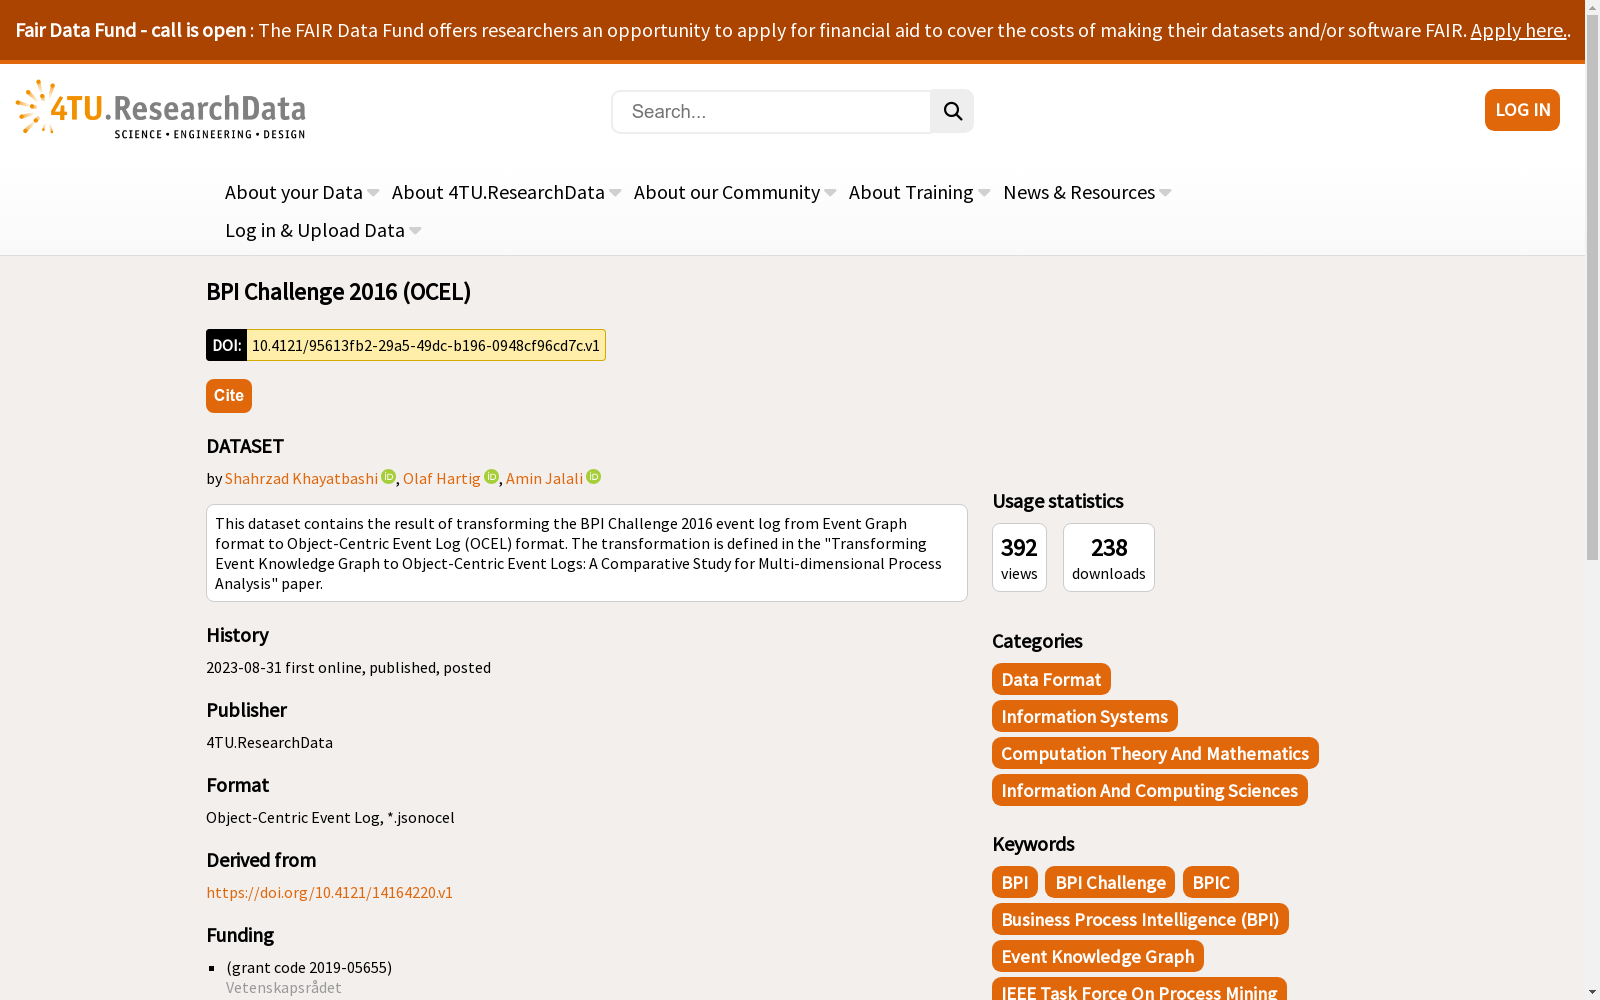Click the page vertical scrollbar thumb
Viewport: 1600px width, 1000px height.
pyautogui.click(x=1592, y=287)
